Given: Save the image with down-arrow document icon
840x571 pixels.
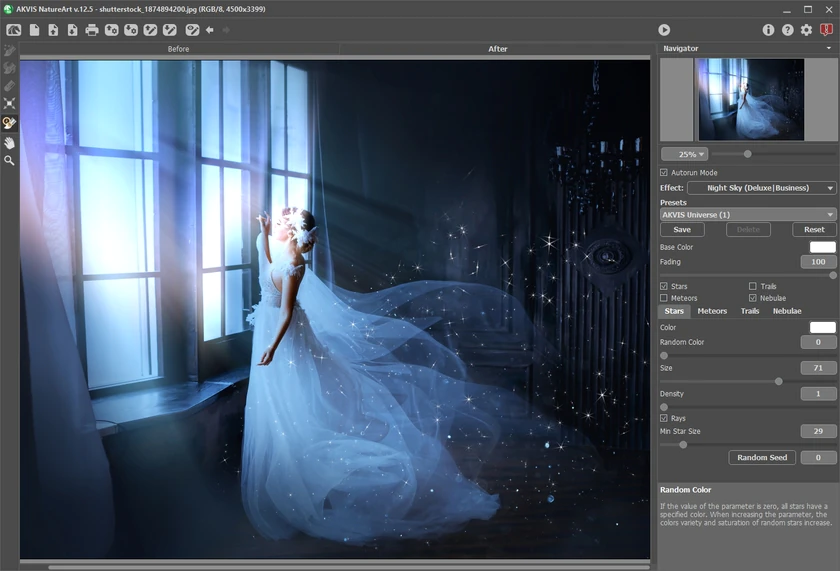Looking at the screenshot, I should click(72, 30).
